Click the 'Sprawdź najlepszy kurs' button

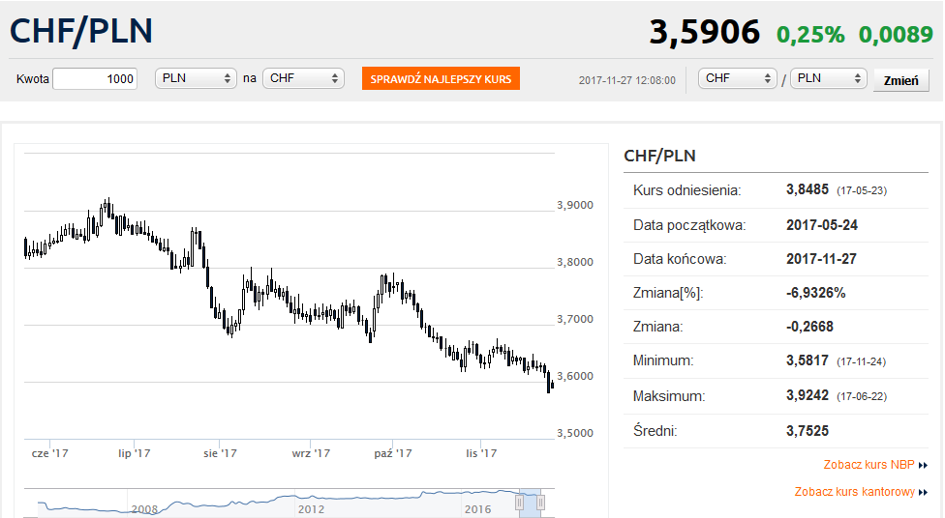[x=441, y=79]
